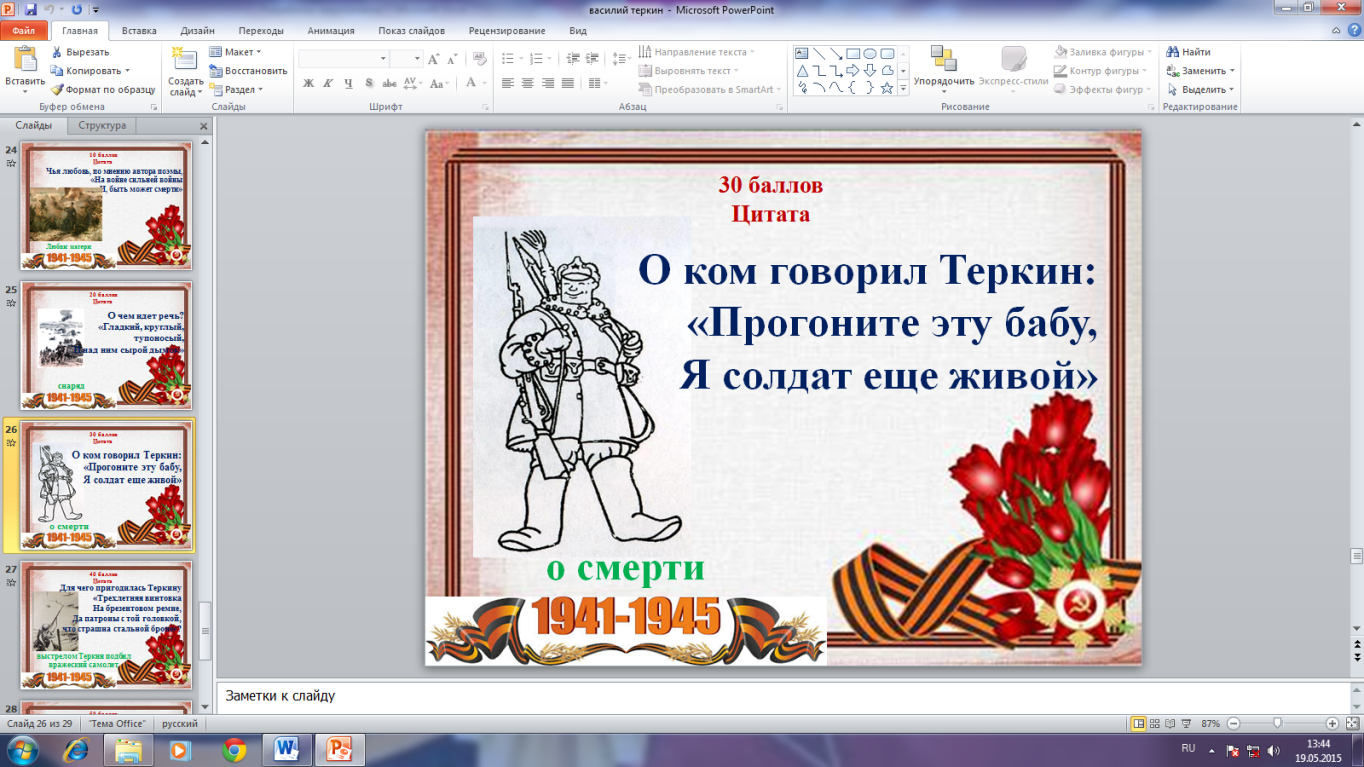Click Формат по образцу (Format Painter)
Image resolution: width=1364 pixels, height=767 pixels.
104,89
